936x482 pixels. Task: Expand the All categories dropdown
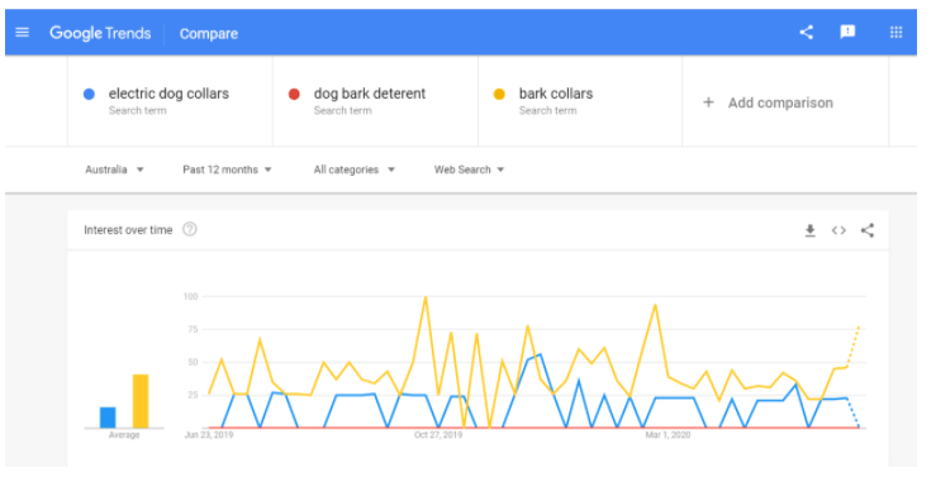click(x=354, y=170)
